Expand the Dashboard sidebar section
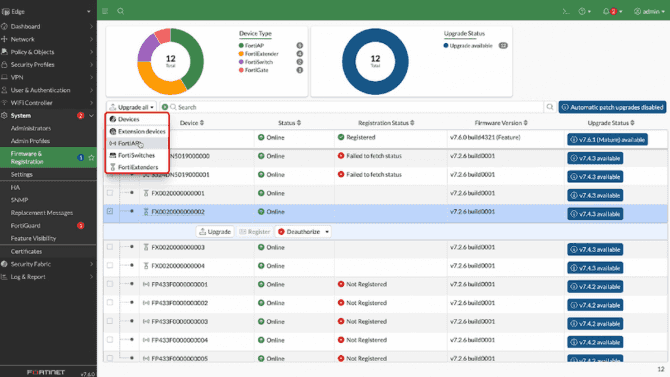This screenshot has width=670, height=377. coord(48,27)
